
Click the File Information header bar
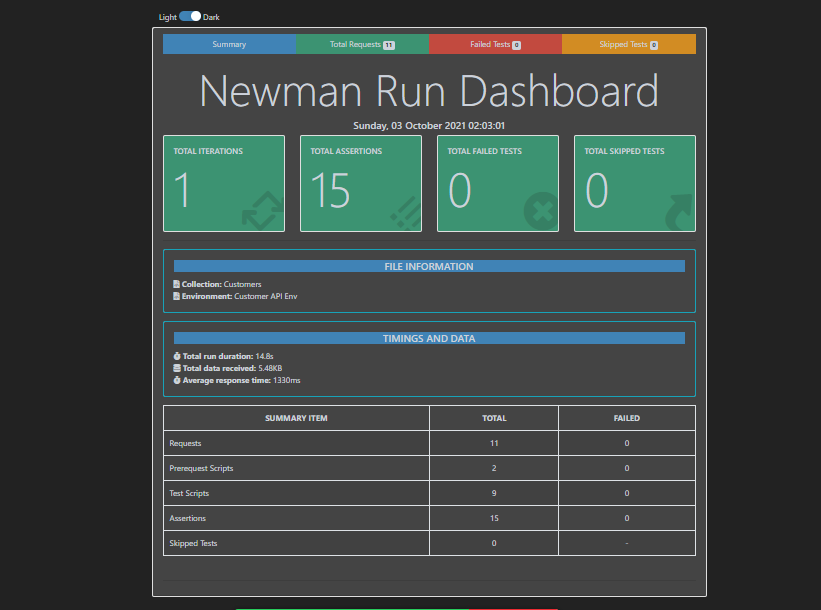click(429, 266)
